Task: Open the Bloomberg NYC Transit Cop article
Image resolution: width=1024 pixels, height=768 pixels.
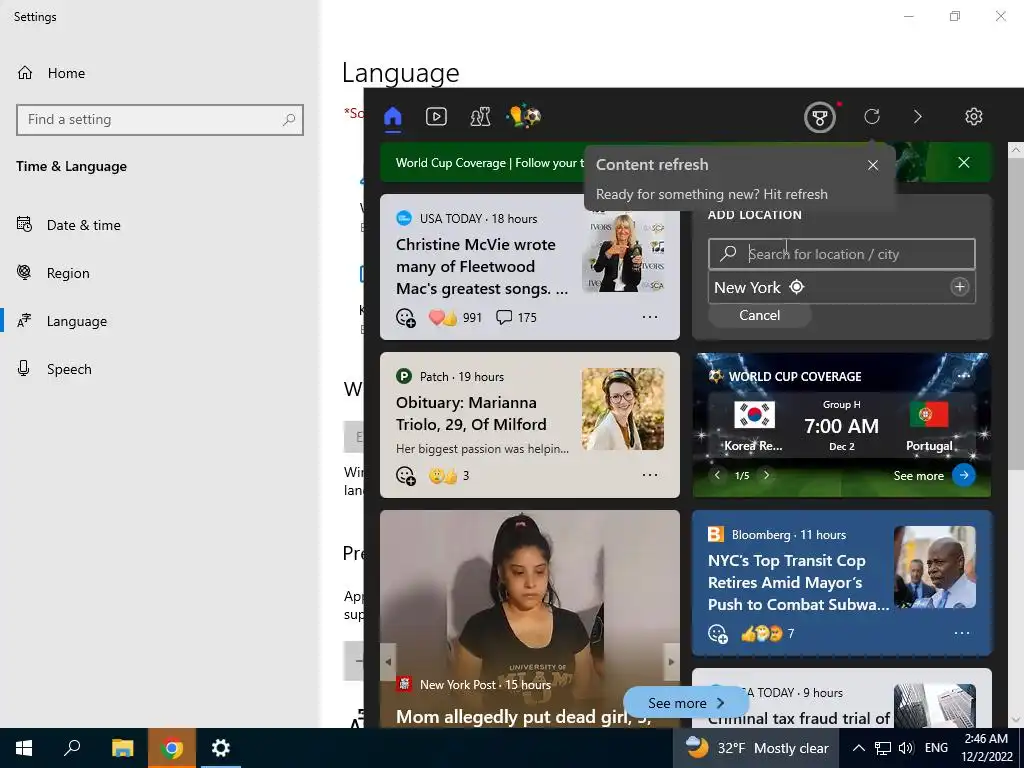Action: tap(798, 583)
